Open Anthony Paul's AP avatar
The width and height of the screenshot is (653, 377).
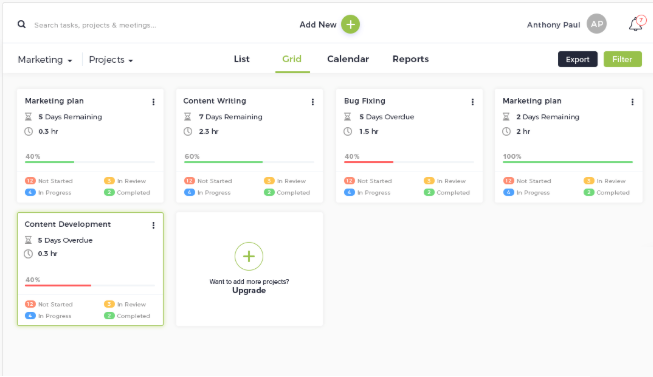[596, 24]
